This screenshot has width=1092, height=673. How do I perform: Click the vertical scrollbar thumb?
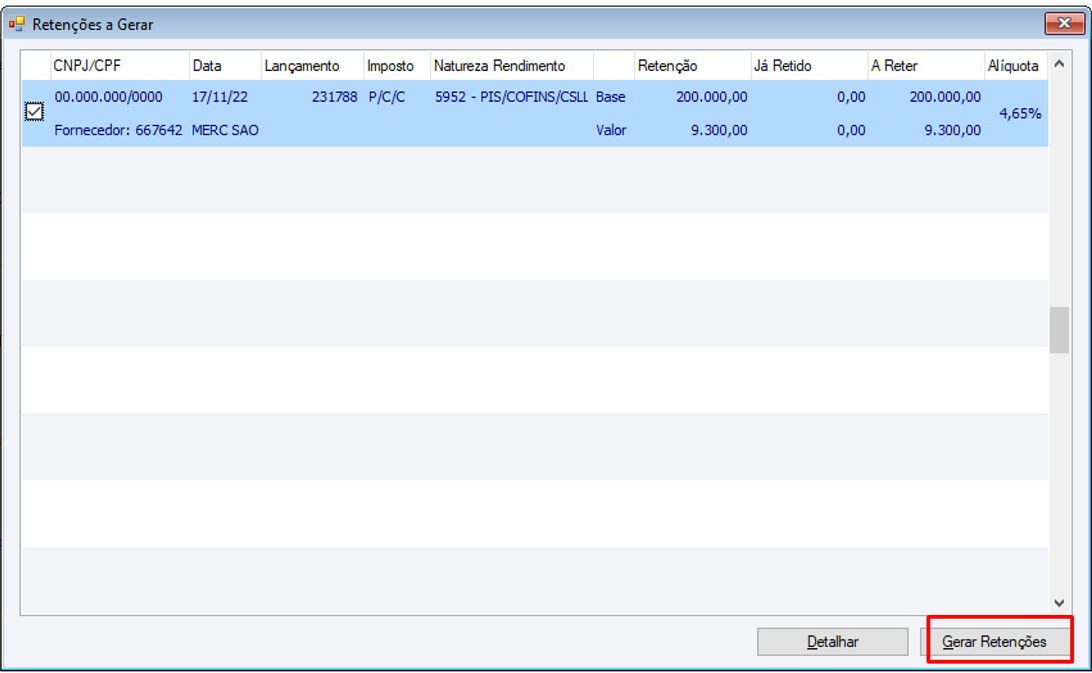(x=1059, y=330)
